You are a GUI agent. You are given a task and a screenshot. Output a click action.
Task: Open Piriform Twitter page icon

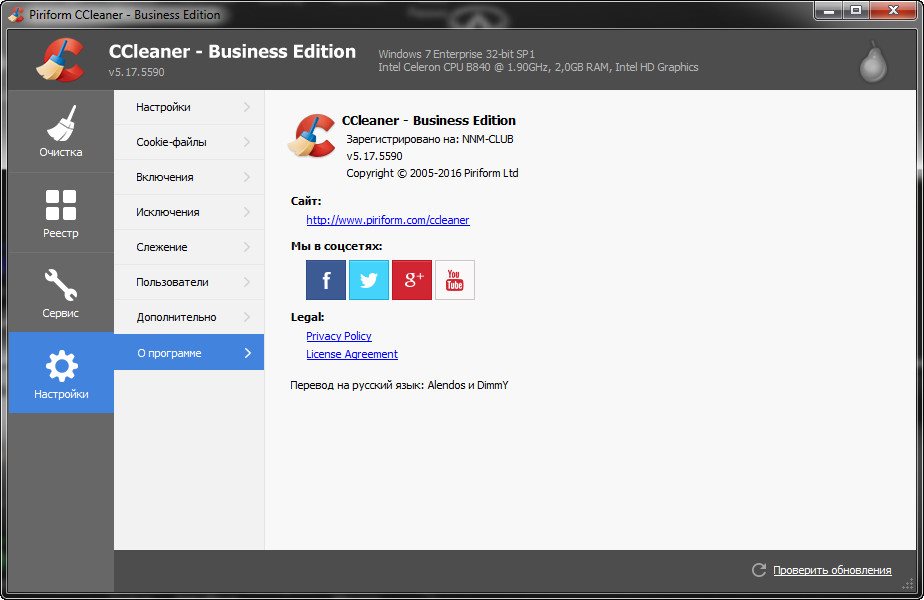369,280
